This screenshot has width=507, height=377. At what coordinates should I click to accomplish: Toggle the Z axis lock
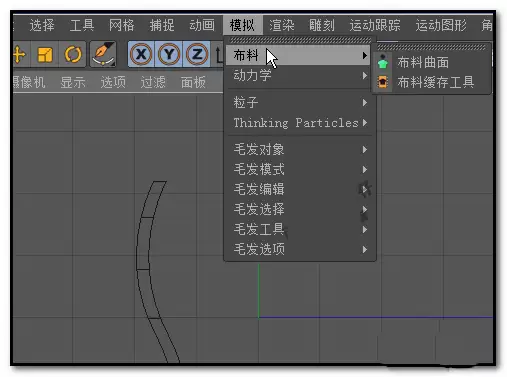coord(197,54)
